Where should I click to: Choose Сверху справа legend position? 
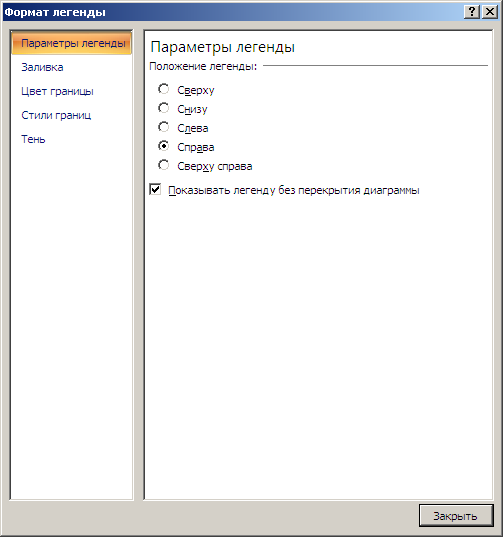pos(164,165)
